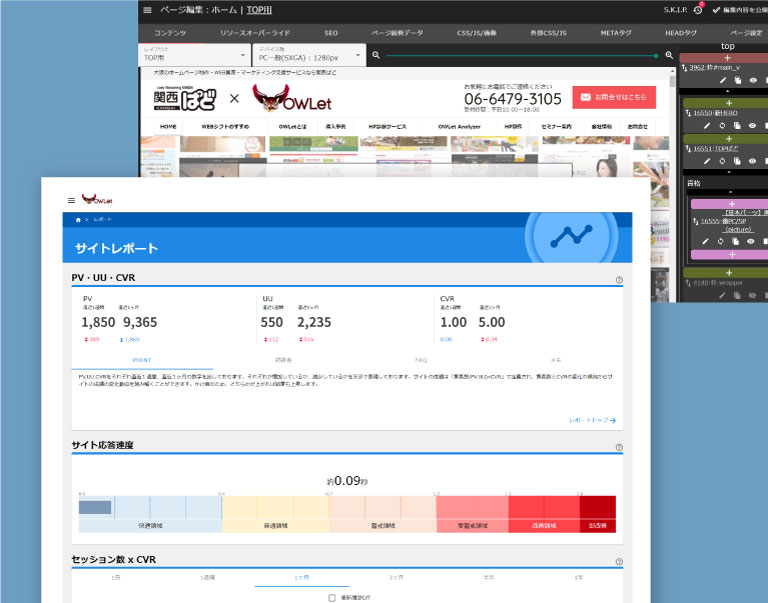Screen dimensions: 768x603
Task: Click the copy icon for 3962 main_v block
Action: pyautogui.click(x=736, y=79)
